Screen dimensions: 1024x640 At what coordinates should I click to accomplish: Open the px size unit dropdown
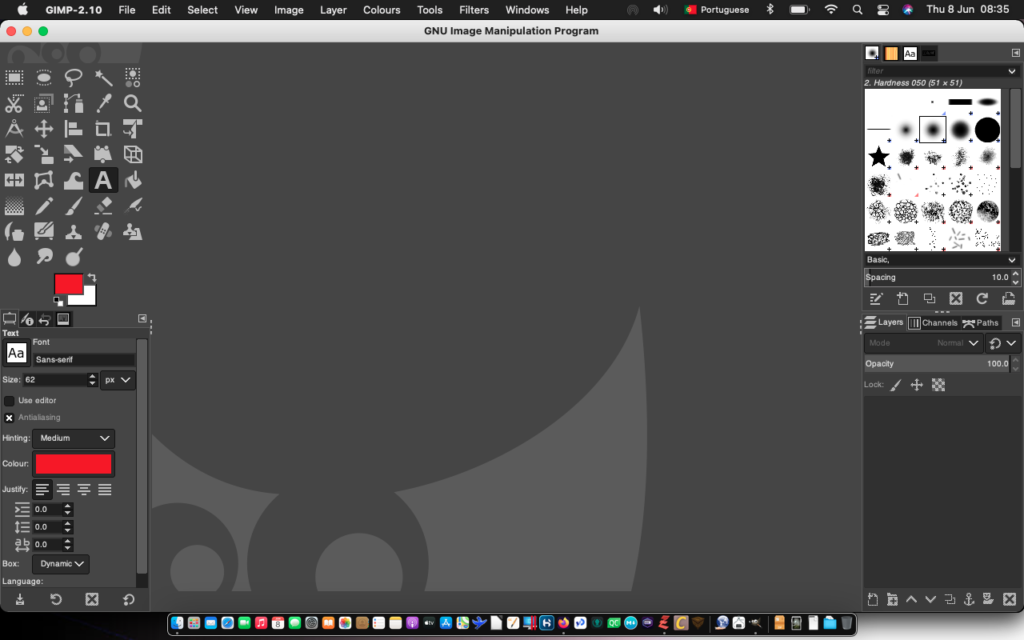click(x=119, y=380)
